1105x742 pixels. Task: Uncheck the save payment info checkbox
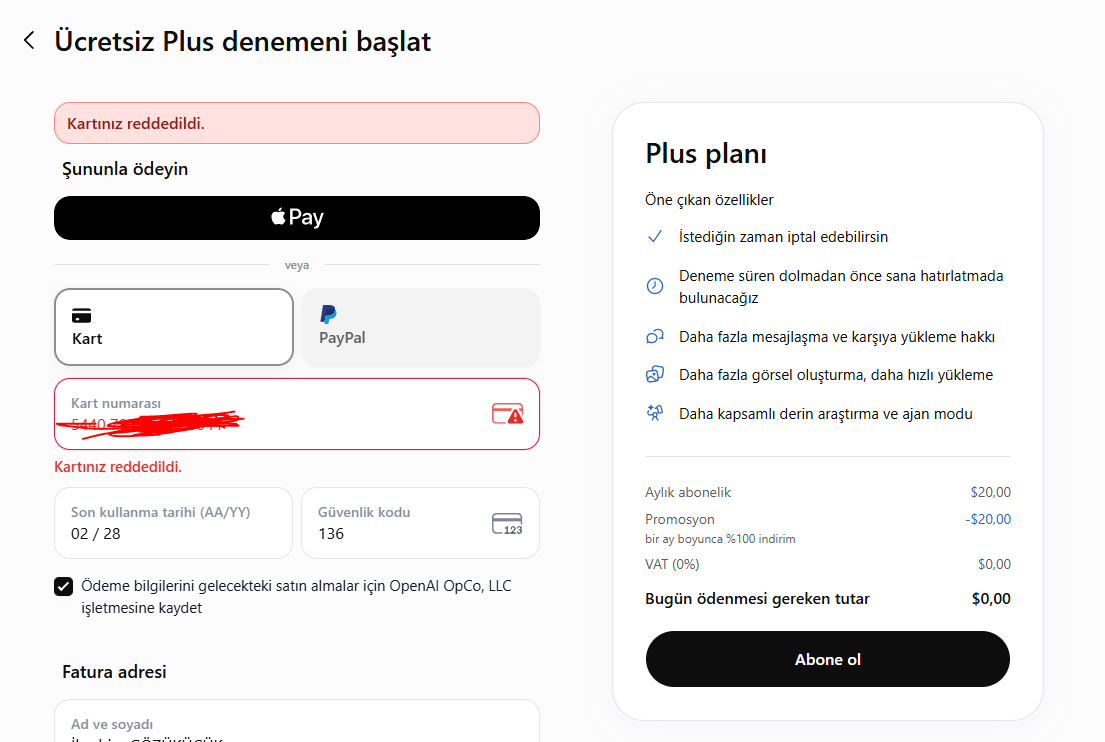point(63,586)
